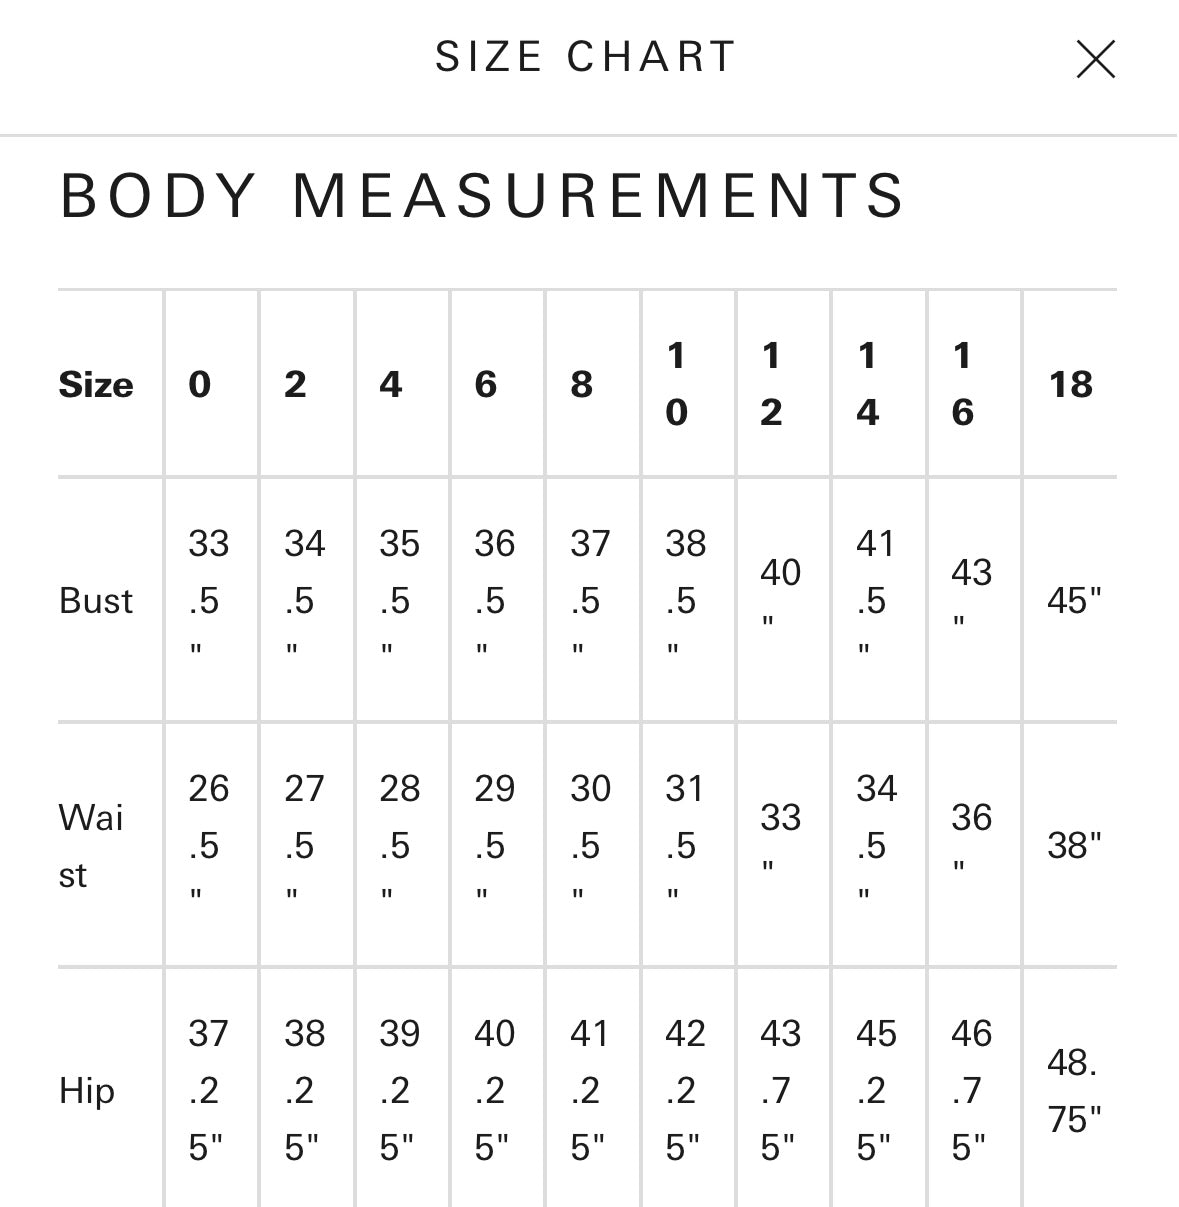Select the 48.75" hip measurement cell
The height and width of the screenshot is (1207, 1179).
point(1073,1090)
